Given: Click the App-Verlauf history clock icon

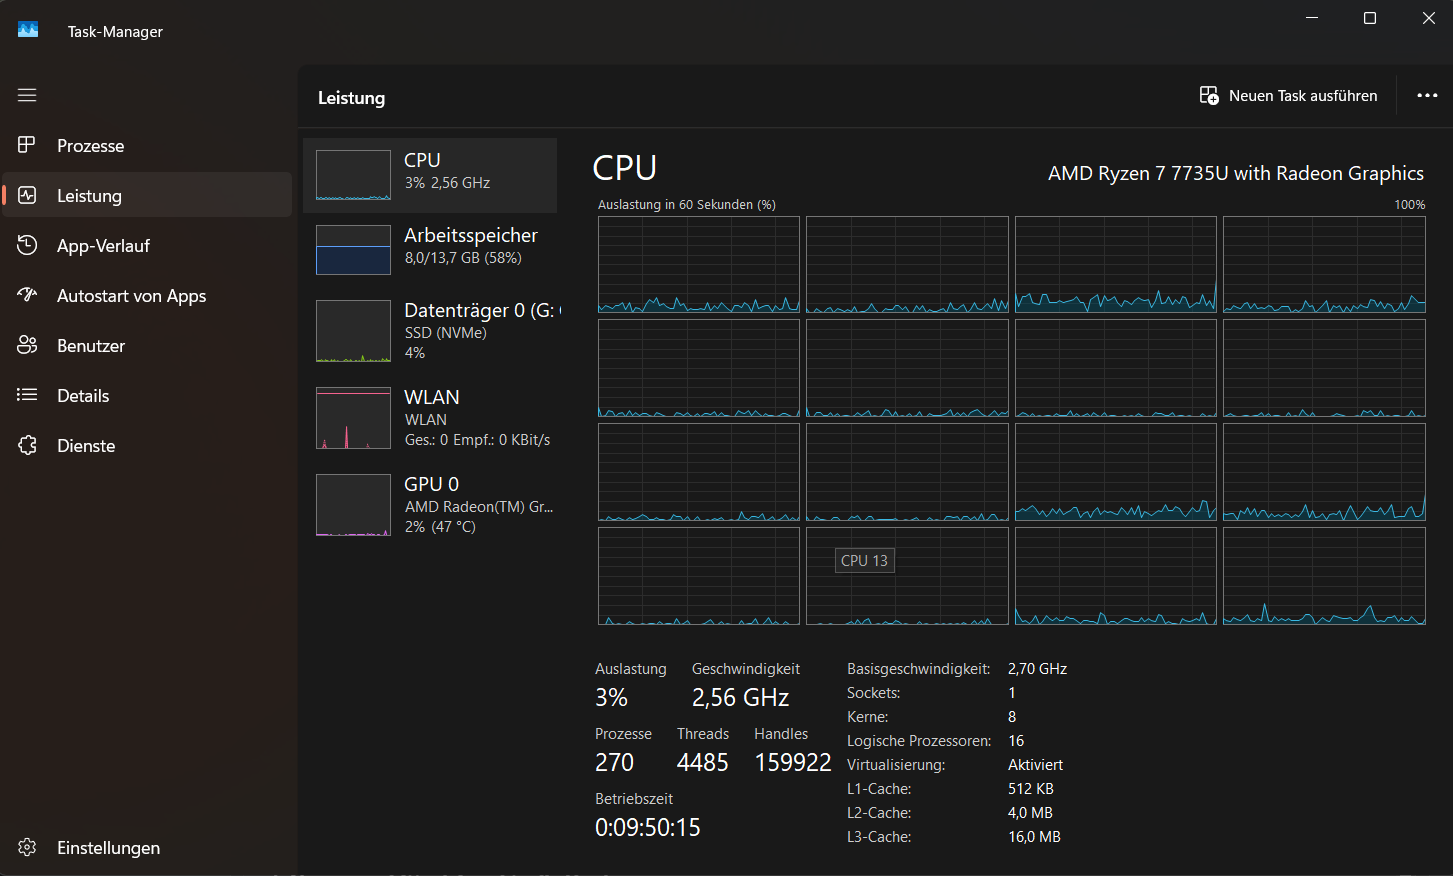Looking at the screenshot, I should click(x=27, y=245).
